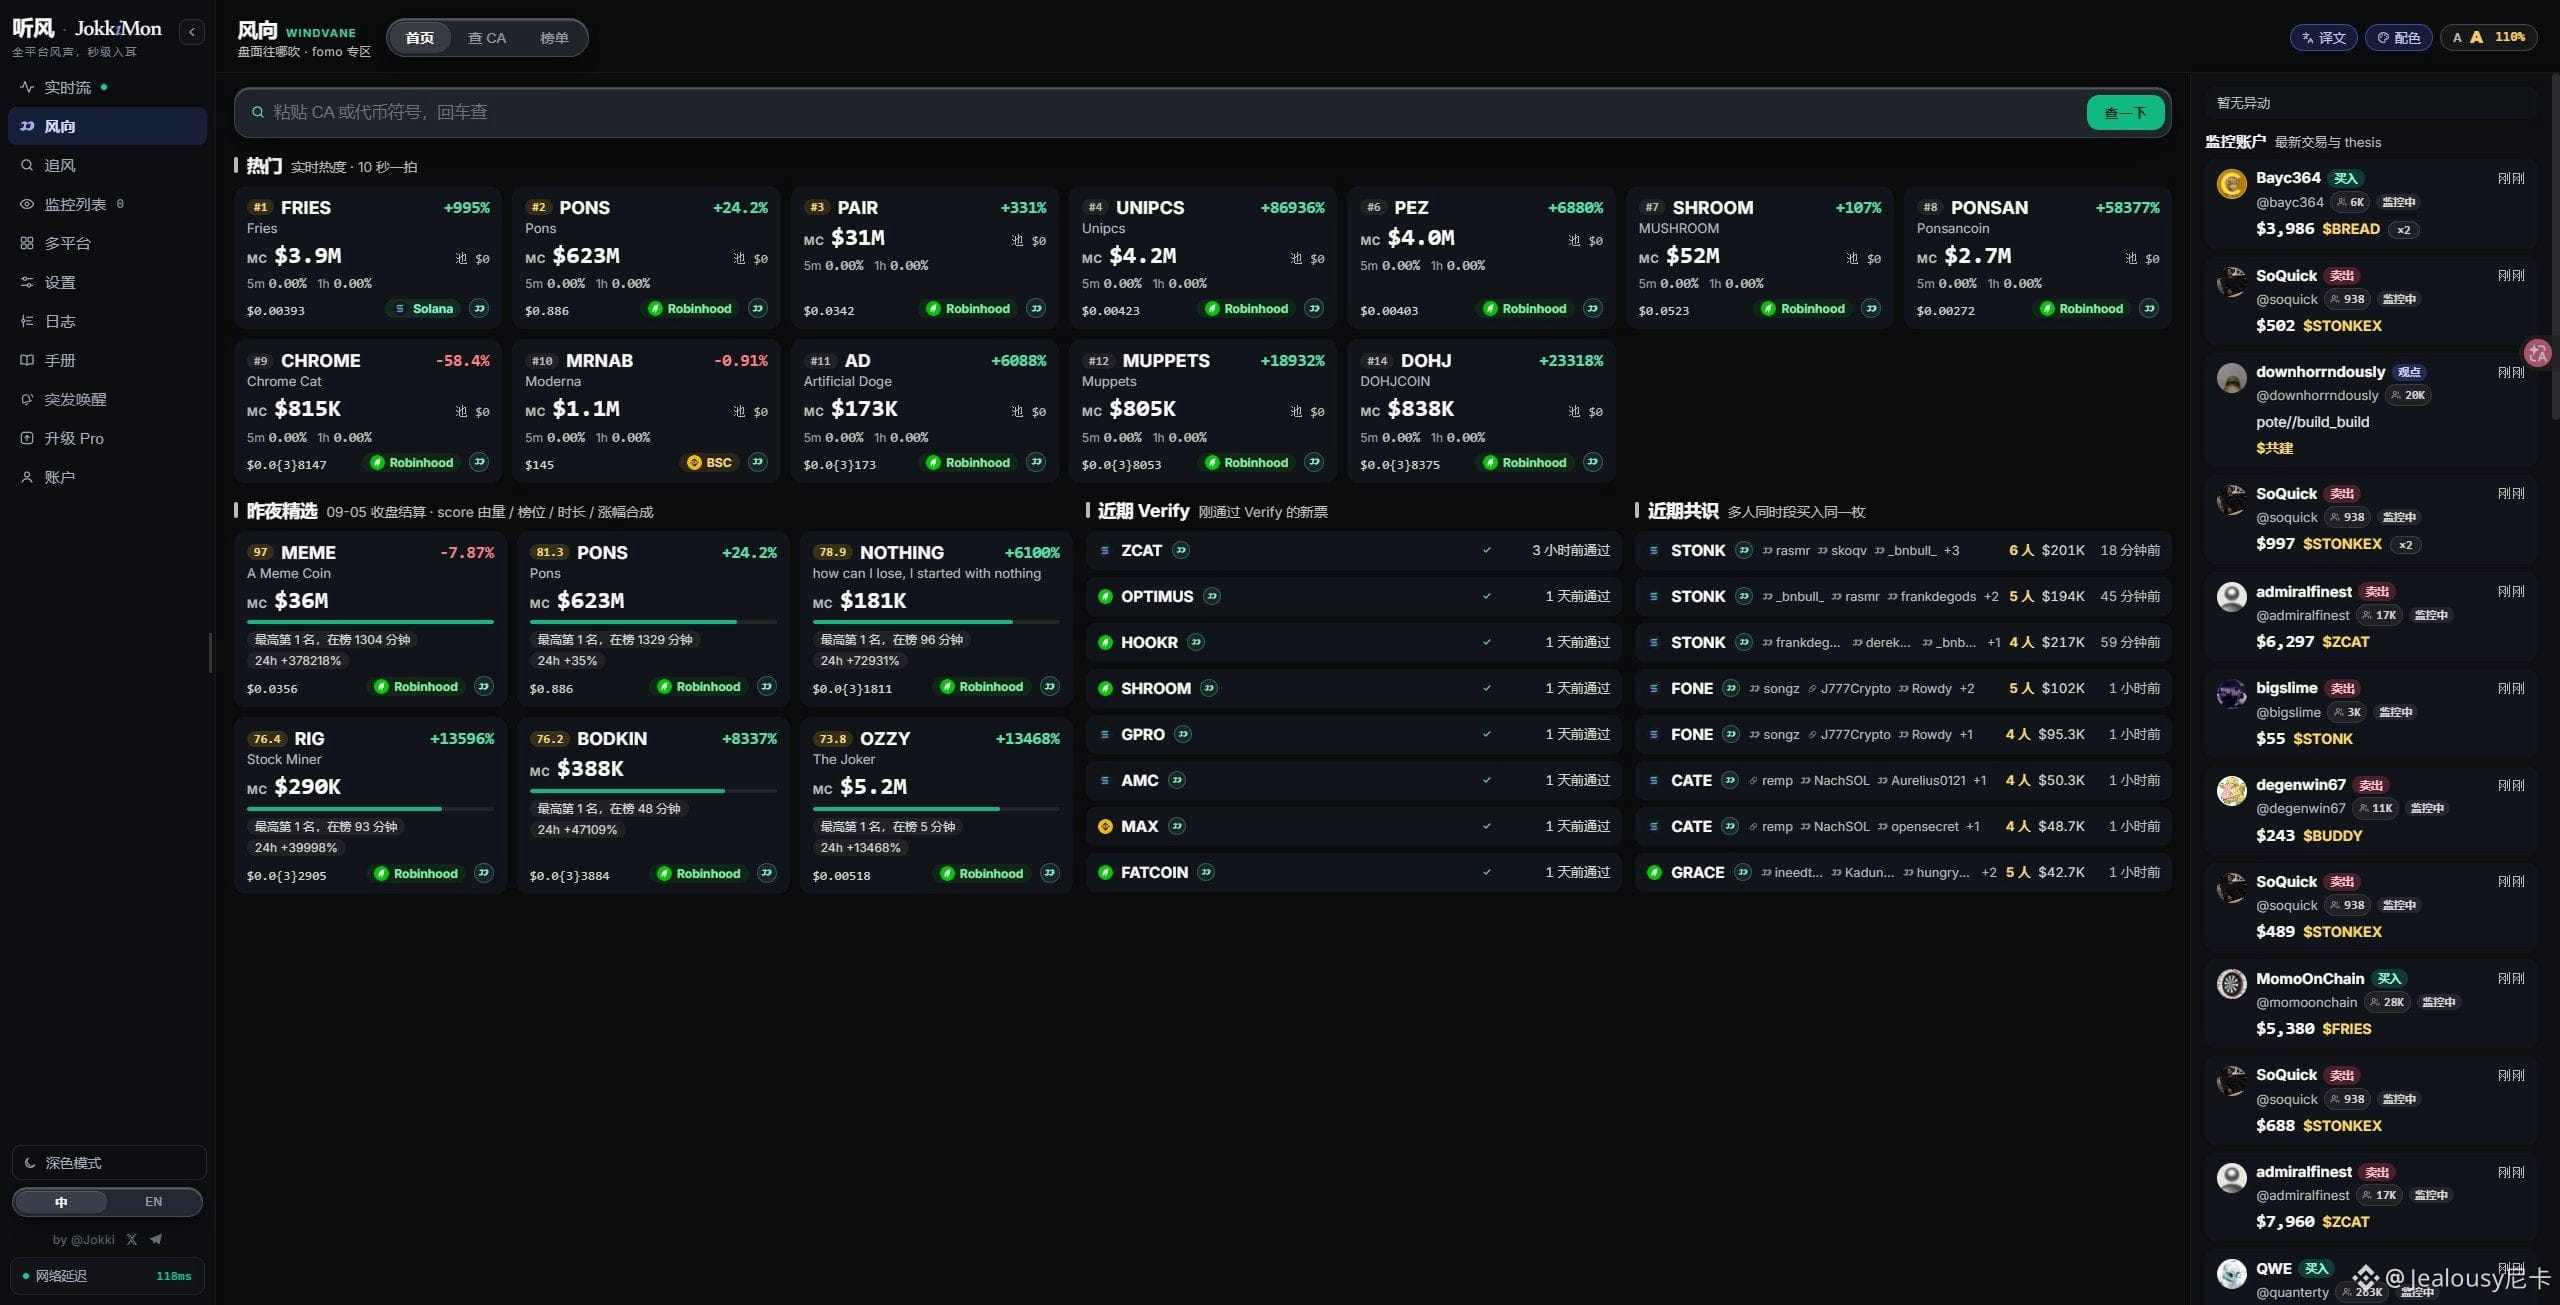2560x1305 pixels.
Task: Click the Bayc364 account avatar
Action: point(2231,184)
